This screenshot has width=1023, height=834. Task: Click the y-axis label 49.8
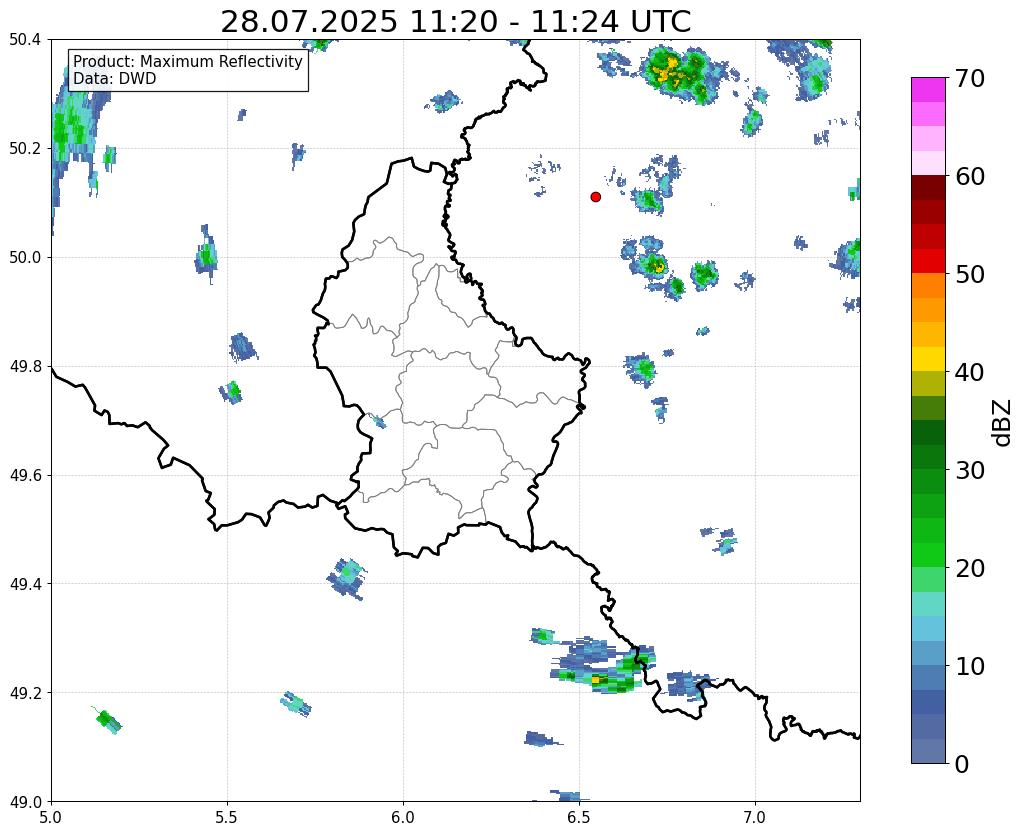click(x=25, y=367)
